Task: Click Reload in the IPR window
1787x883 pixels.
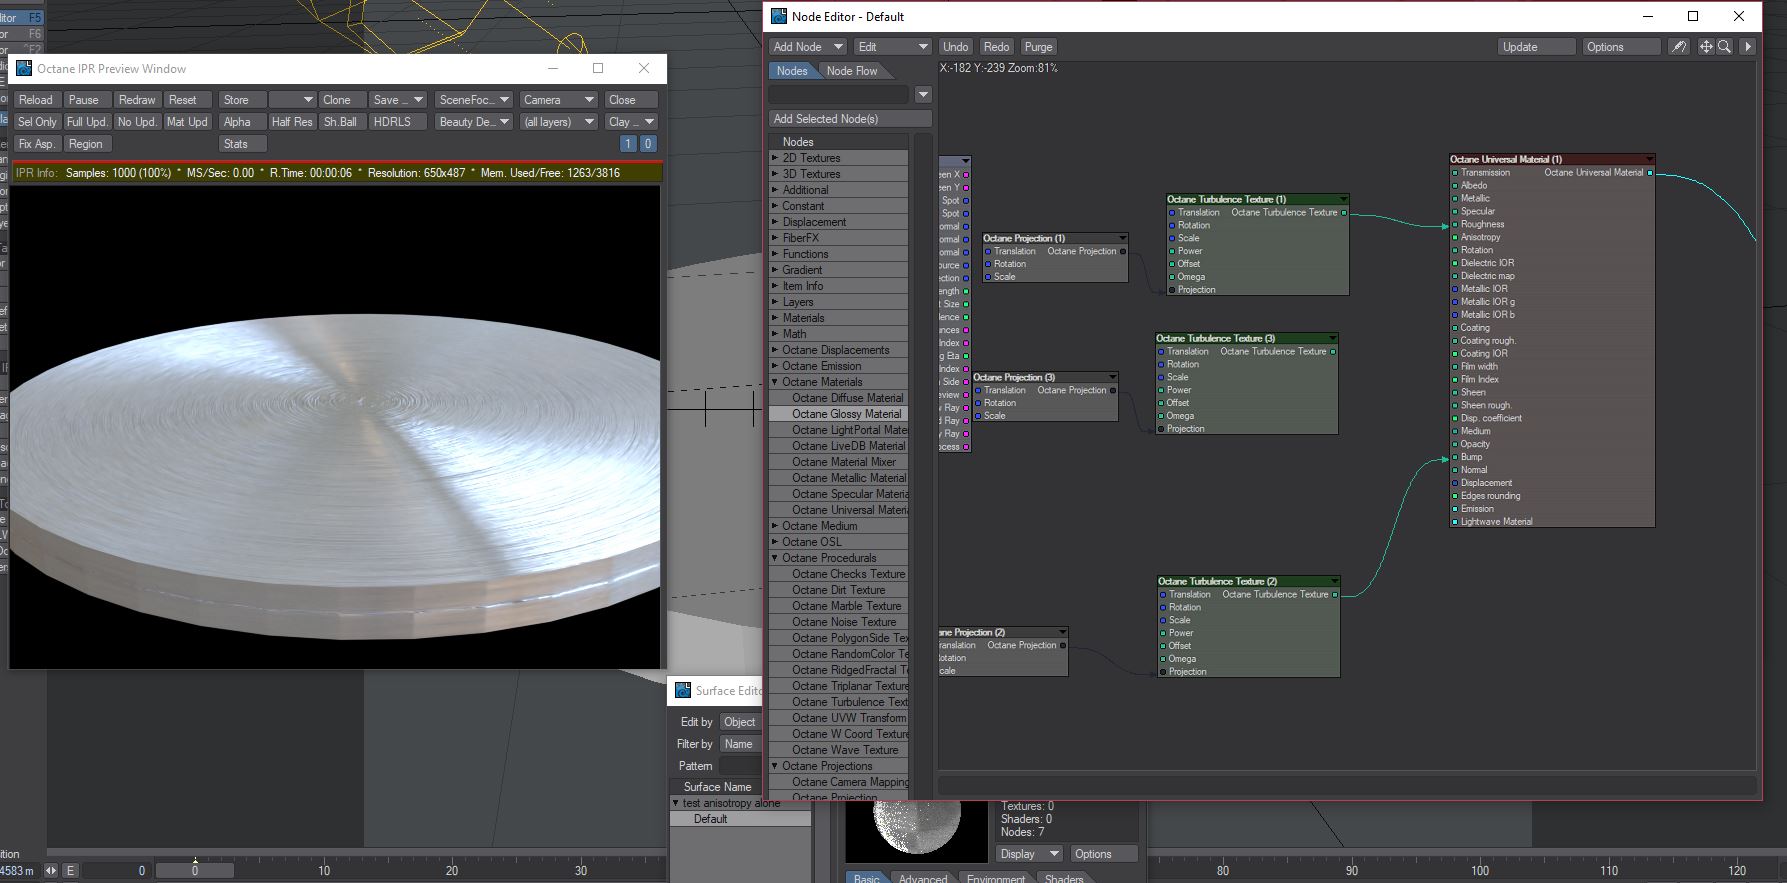Action: (37, 100)
